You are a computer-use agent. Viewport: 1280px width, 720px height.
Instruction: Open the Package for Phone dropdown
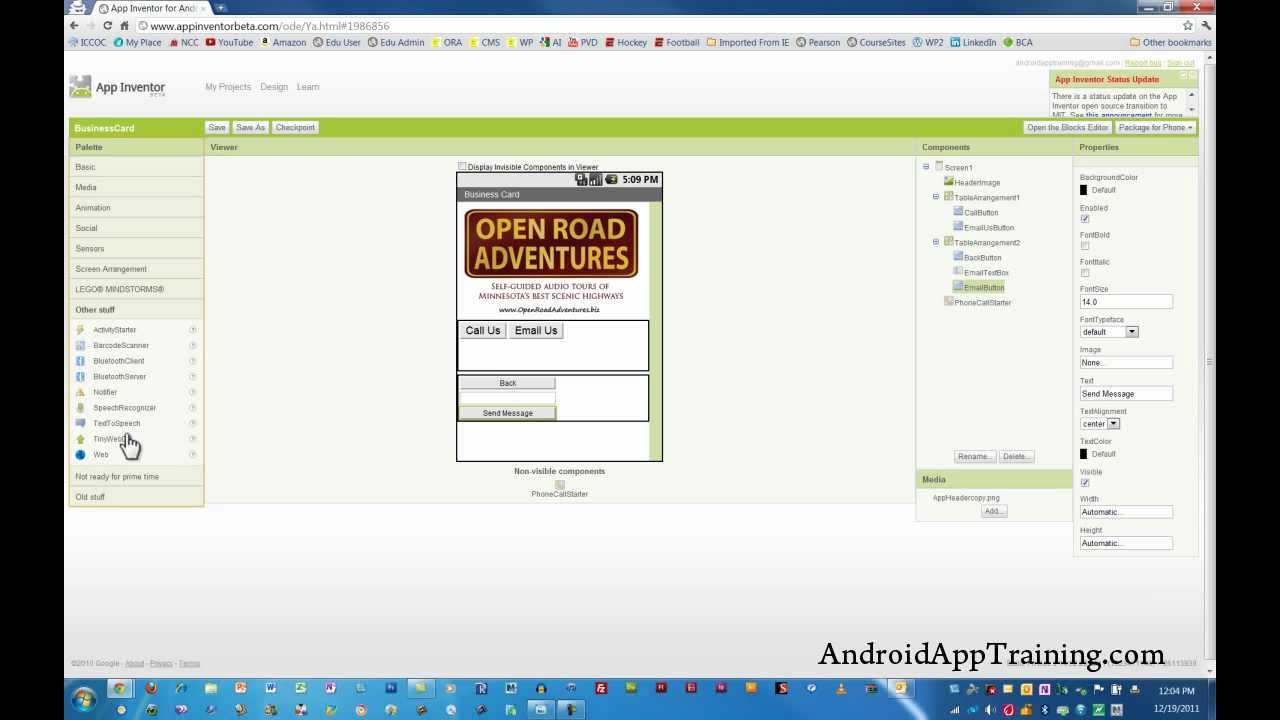pyautogui.click(x=1155, y=128)
